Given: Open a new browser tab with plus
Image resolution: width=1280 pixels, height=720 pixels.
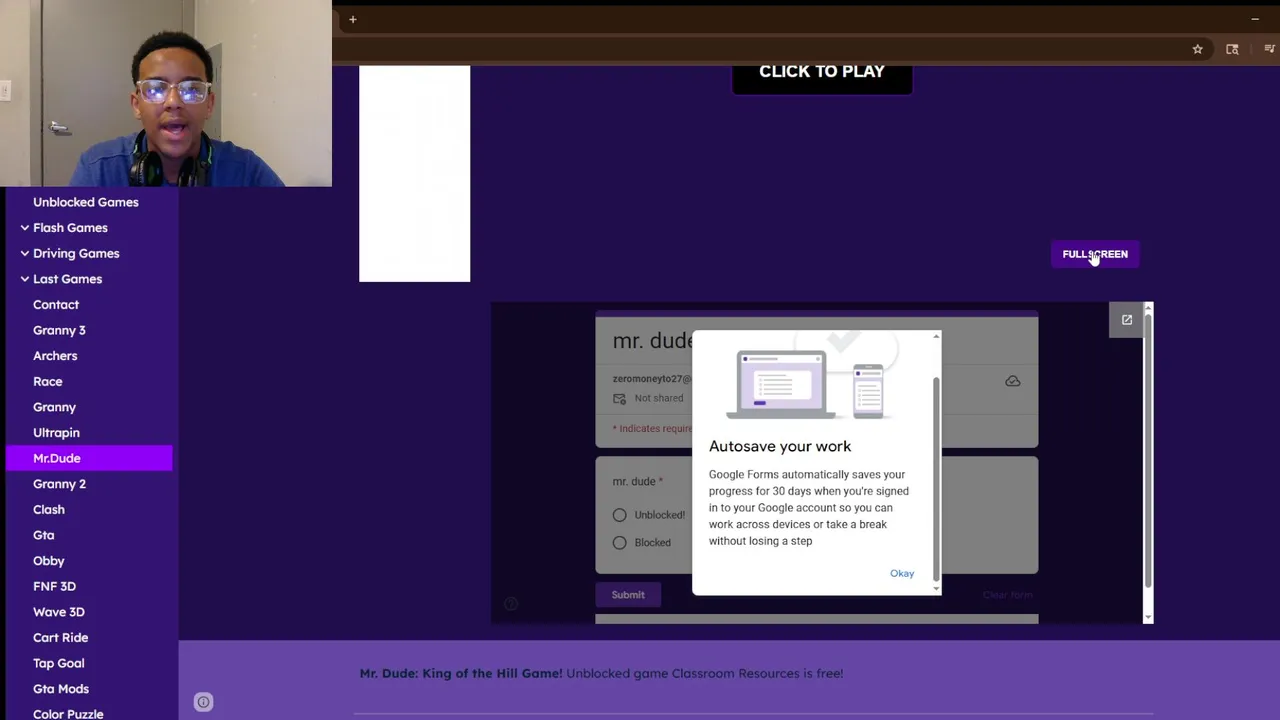Looking at the screenshot, I should point(352,19).
